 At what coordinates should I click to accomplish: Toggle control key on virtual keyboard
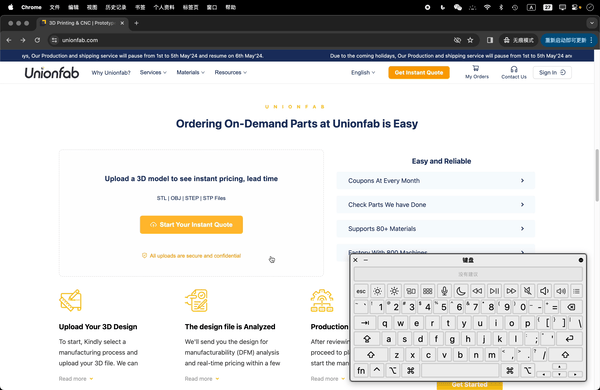tap(377, 370)
